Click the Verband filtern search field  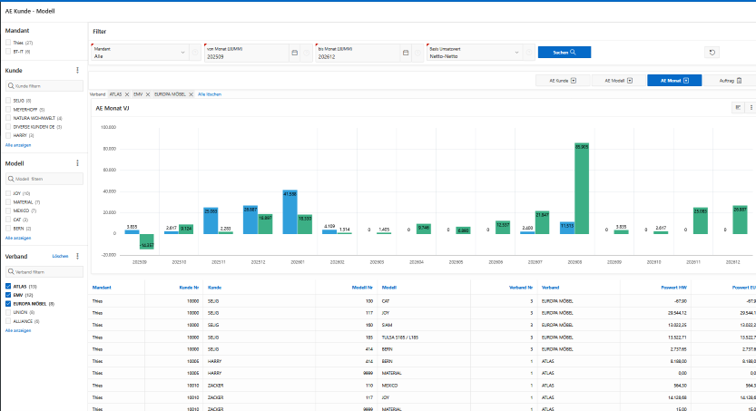44,272
